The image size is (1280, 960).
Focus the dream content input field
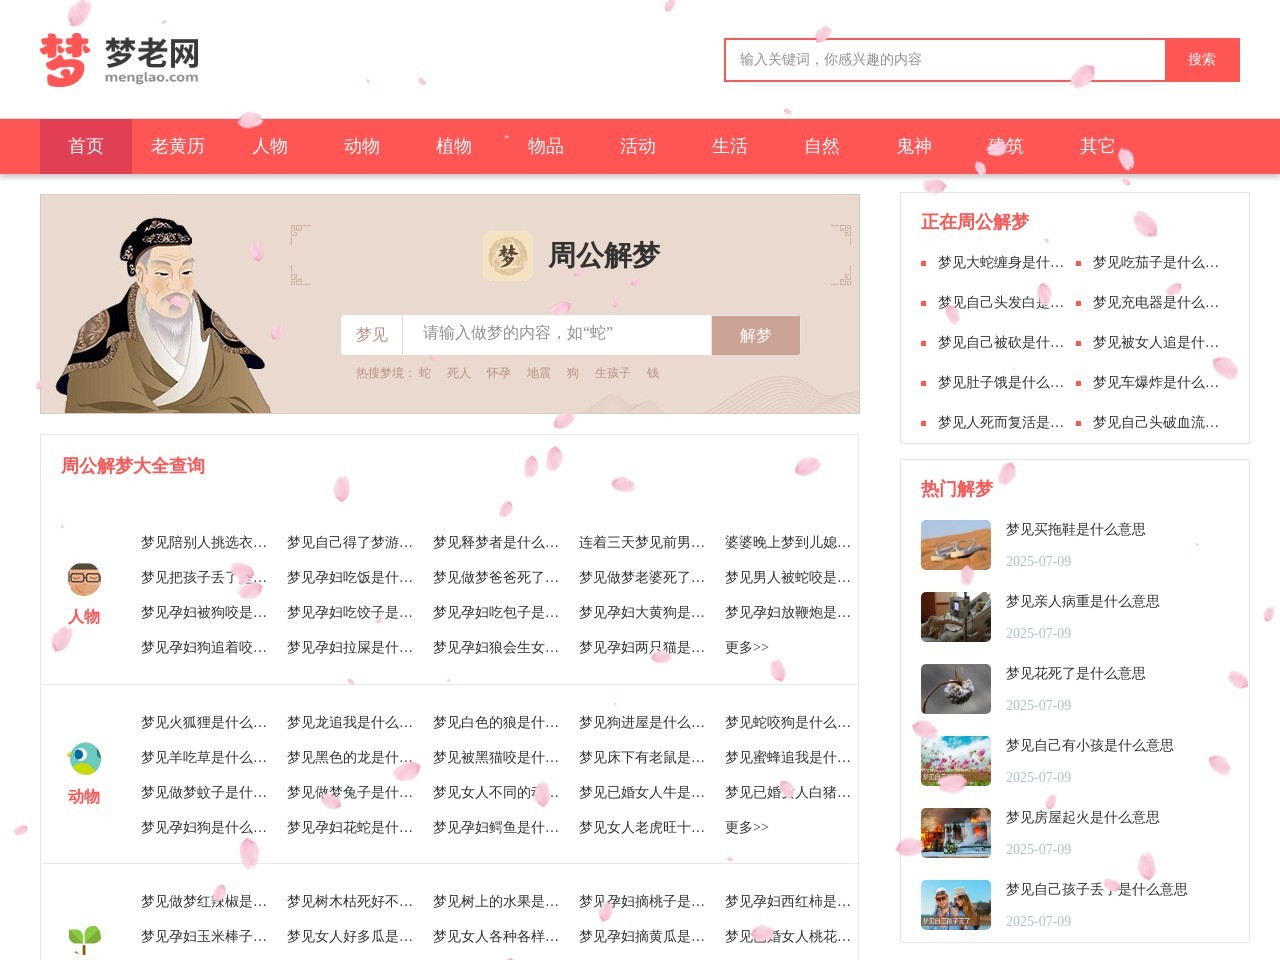[x=557, y=335]
